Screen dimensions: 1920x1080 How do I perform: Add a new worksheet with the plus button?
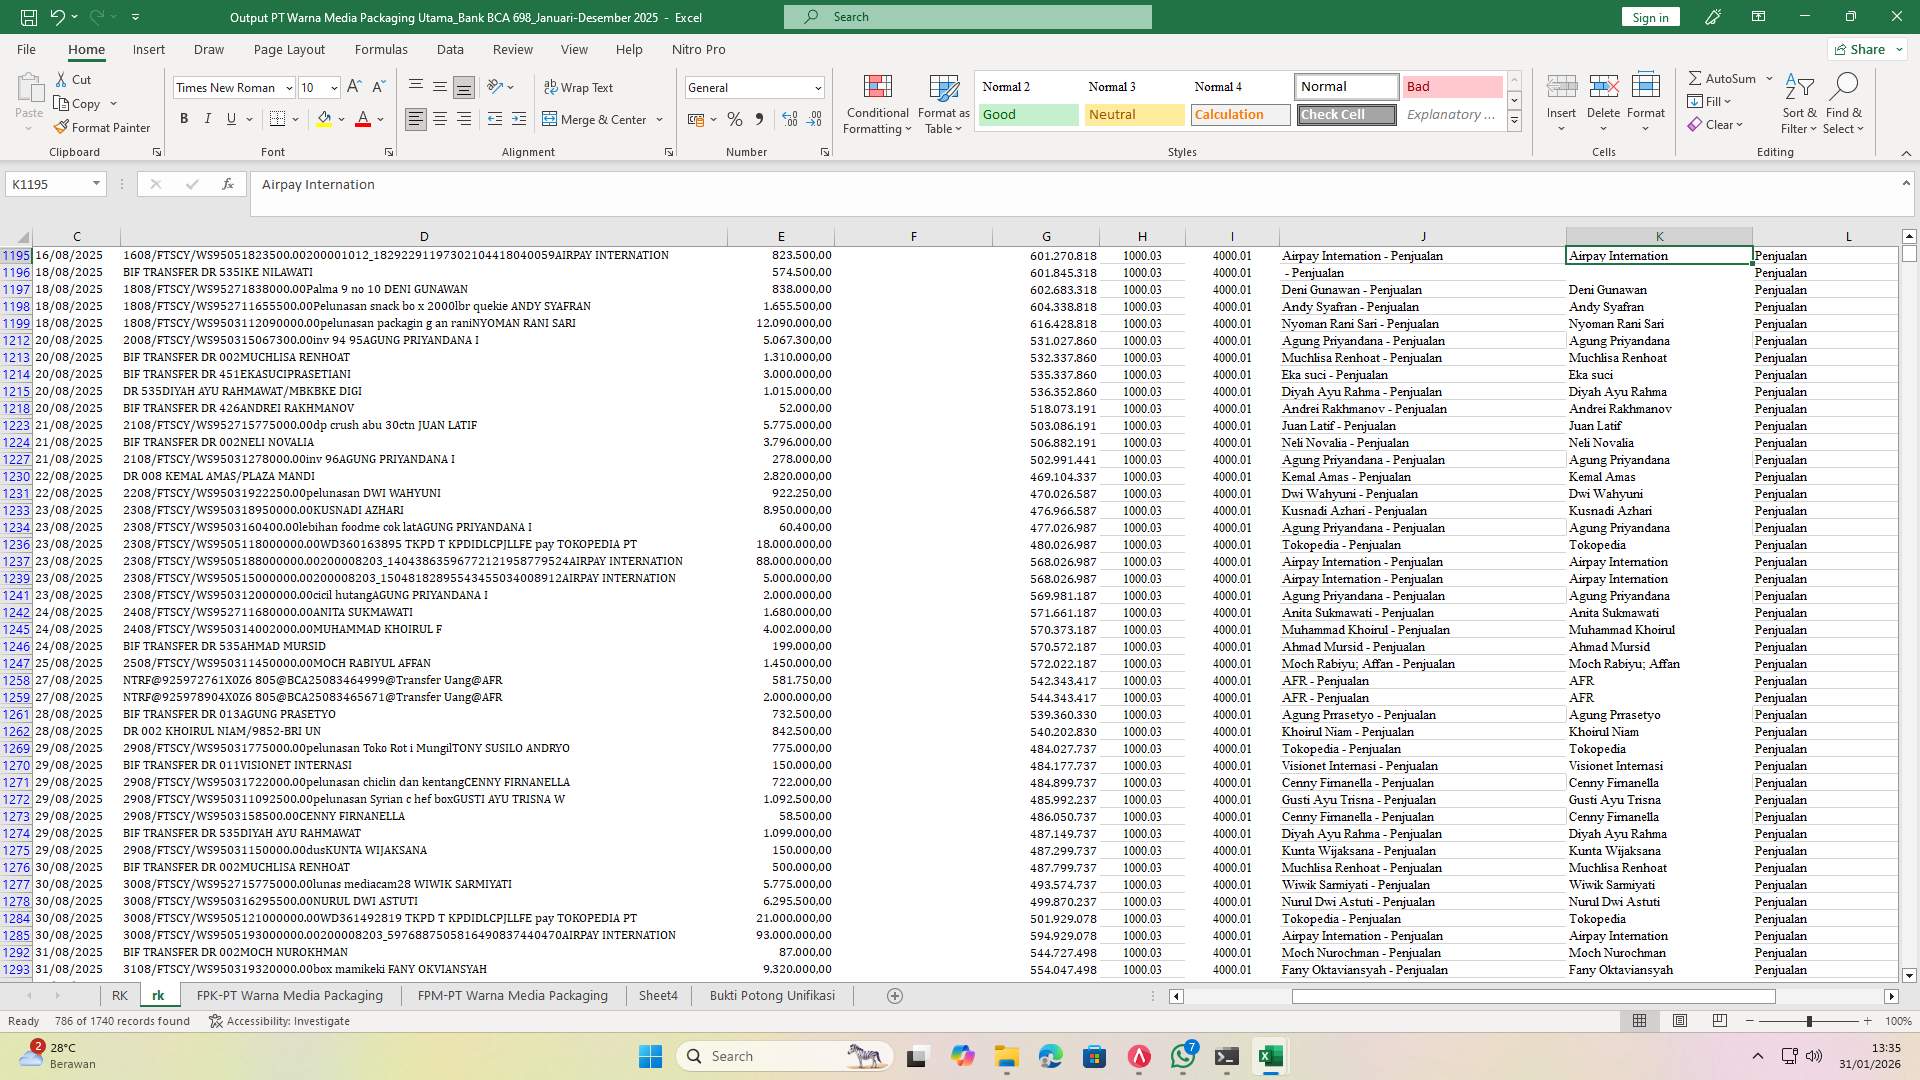coord(895,995)
